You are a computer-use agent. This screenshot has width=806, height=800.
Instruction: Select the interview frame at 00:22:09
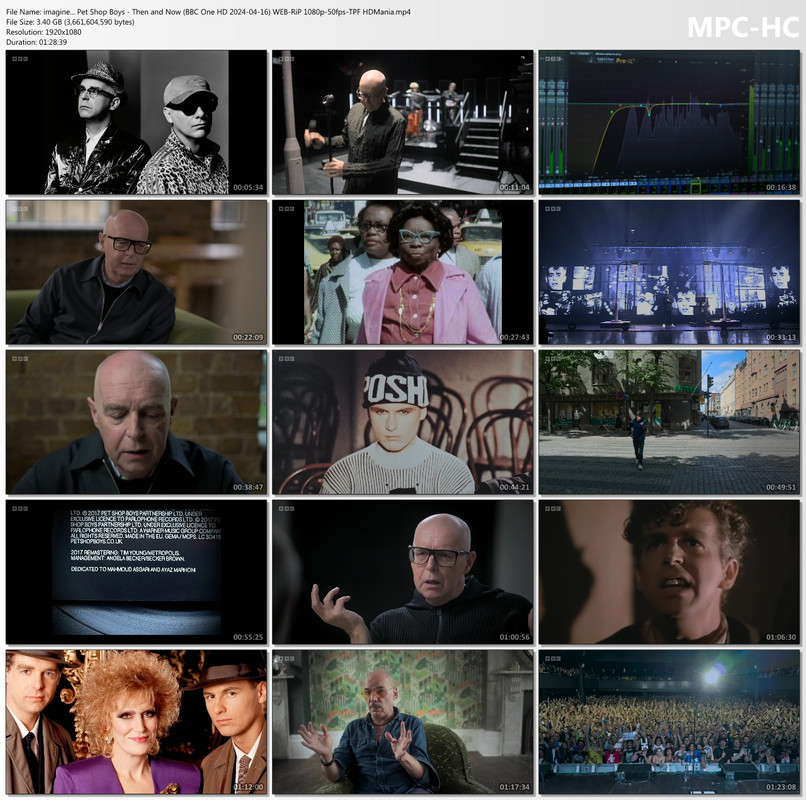point(136,272)
